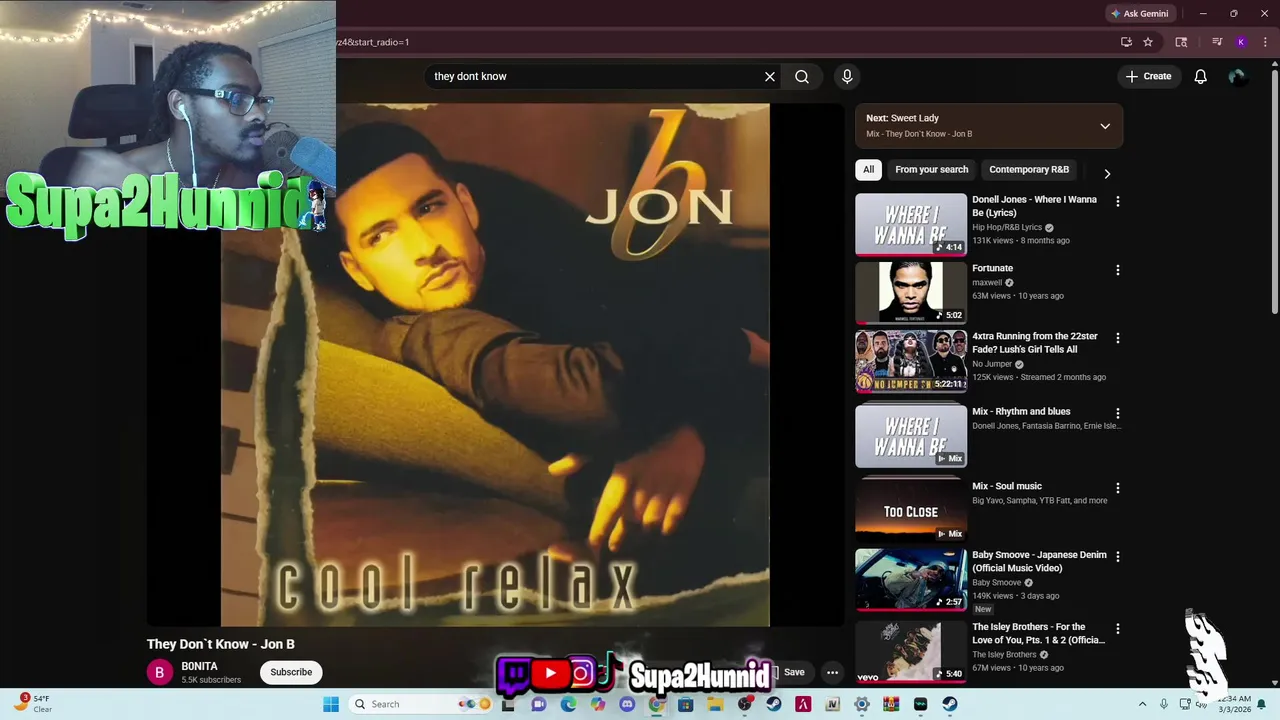Viewport: 1280px width, 720px height.
Task: Open options for 4xtra No Jumper video
Action: [1117, 338]
